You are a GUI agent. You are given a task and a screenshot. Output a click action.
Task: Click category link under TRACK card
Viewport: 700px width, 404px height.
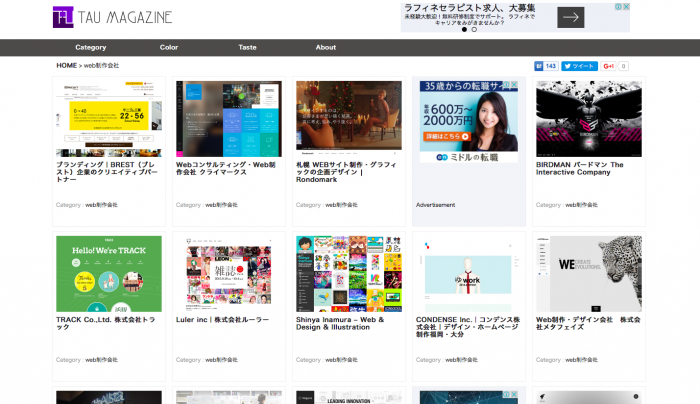(101, 360)
